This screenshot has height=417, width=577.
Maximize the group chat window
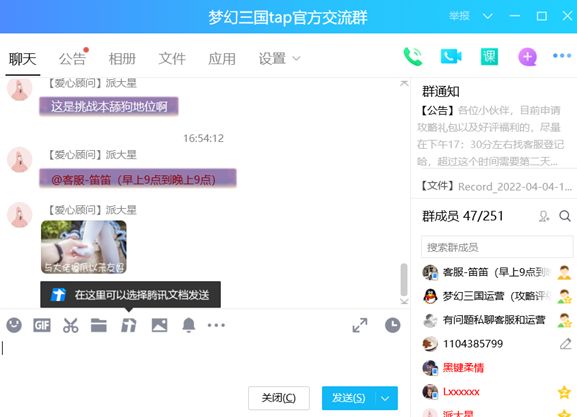(541, 16)
